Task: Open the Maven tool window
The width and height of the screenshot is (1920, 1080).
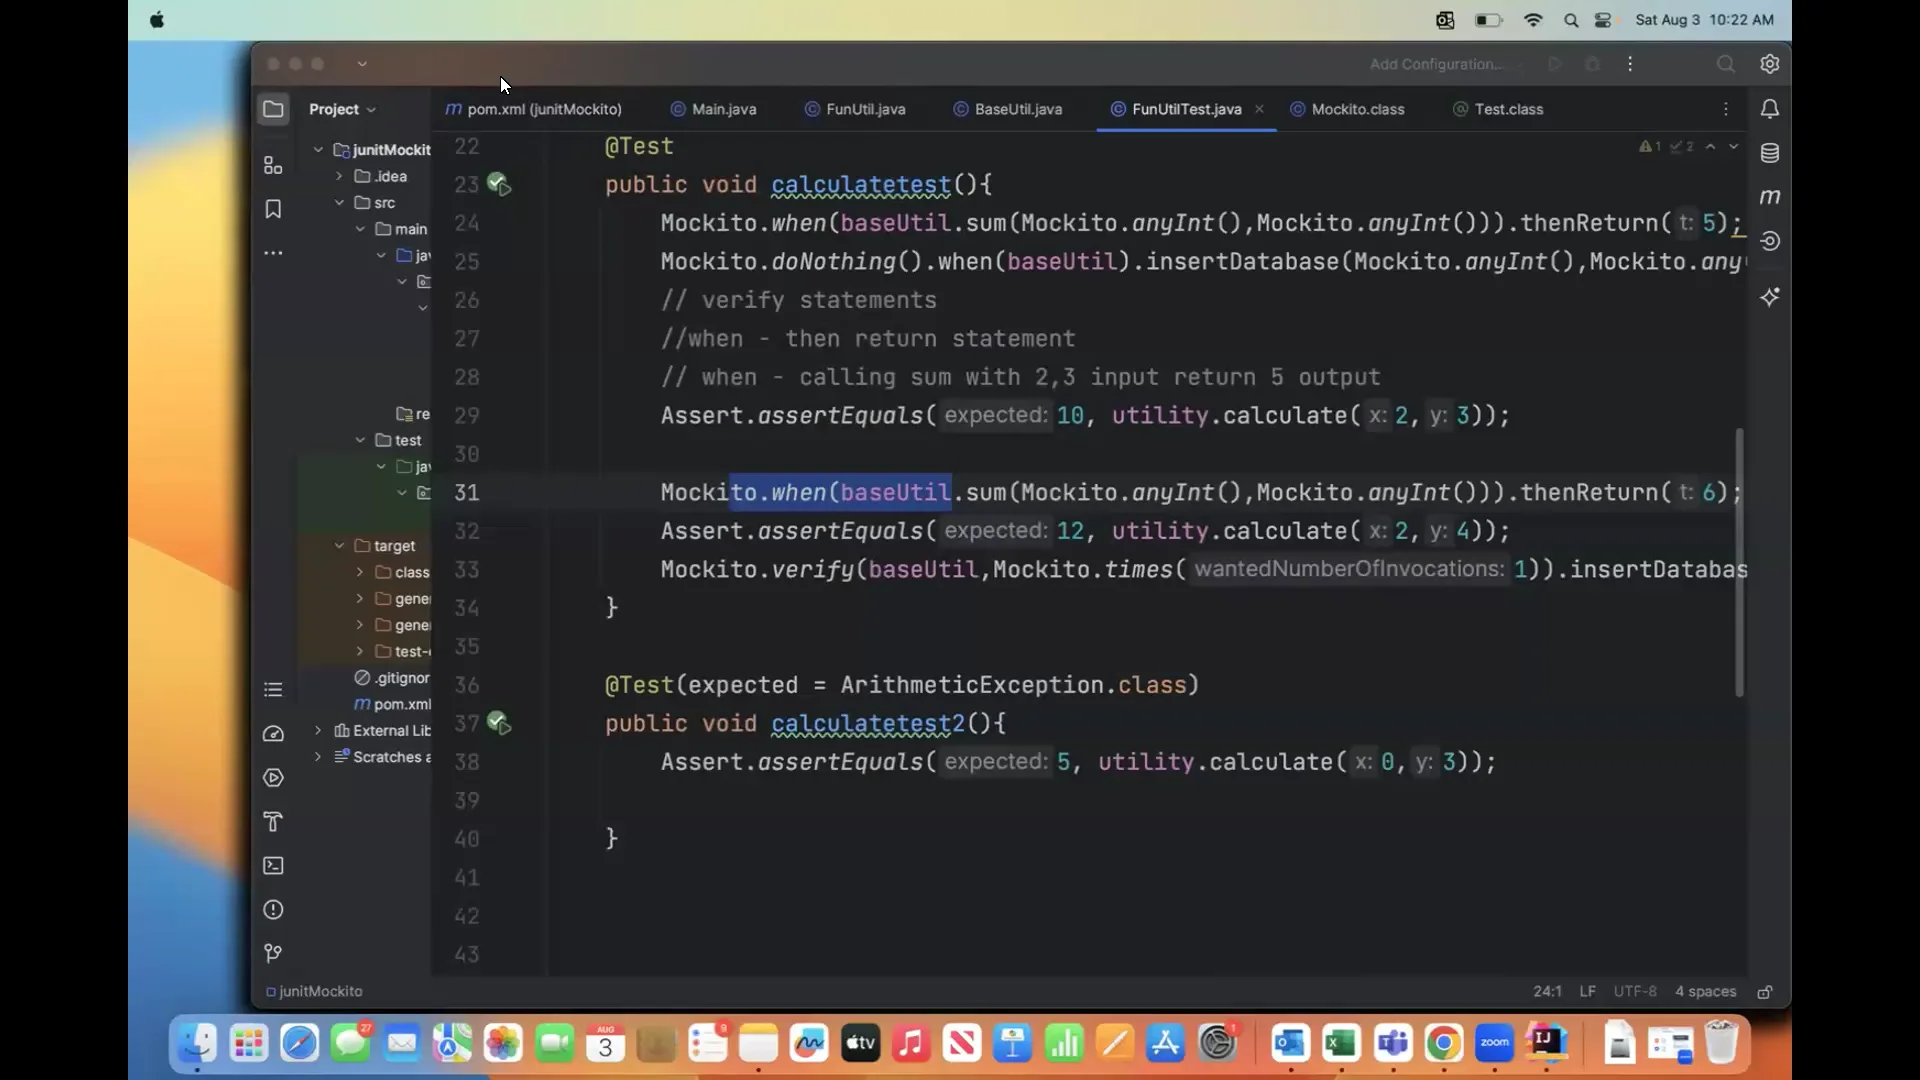Action: [x=1770, y=197]
